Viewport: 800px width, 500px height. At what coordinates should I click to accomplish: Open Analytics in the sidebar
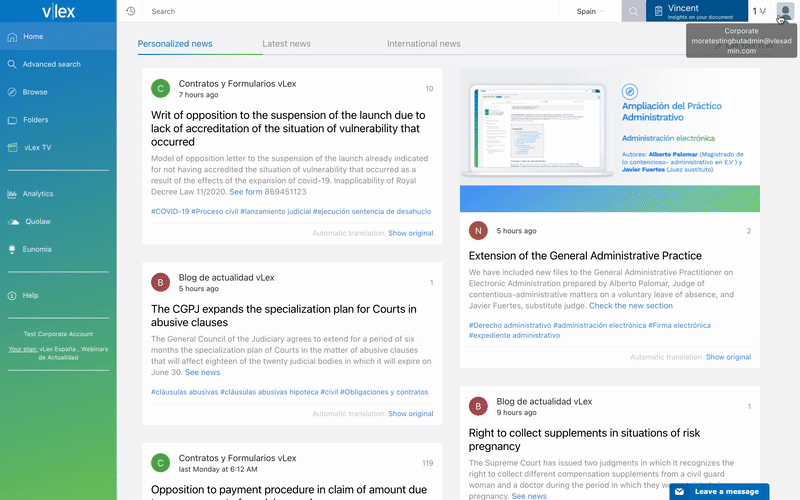(x=58, y=194)
